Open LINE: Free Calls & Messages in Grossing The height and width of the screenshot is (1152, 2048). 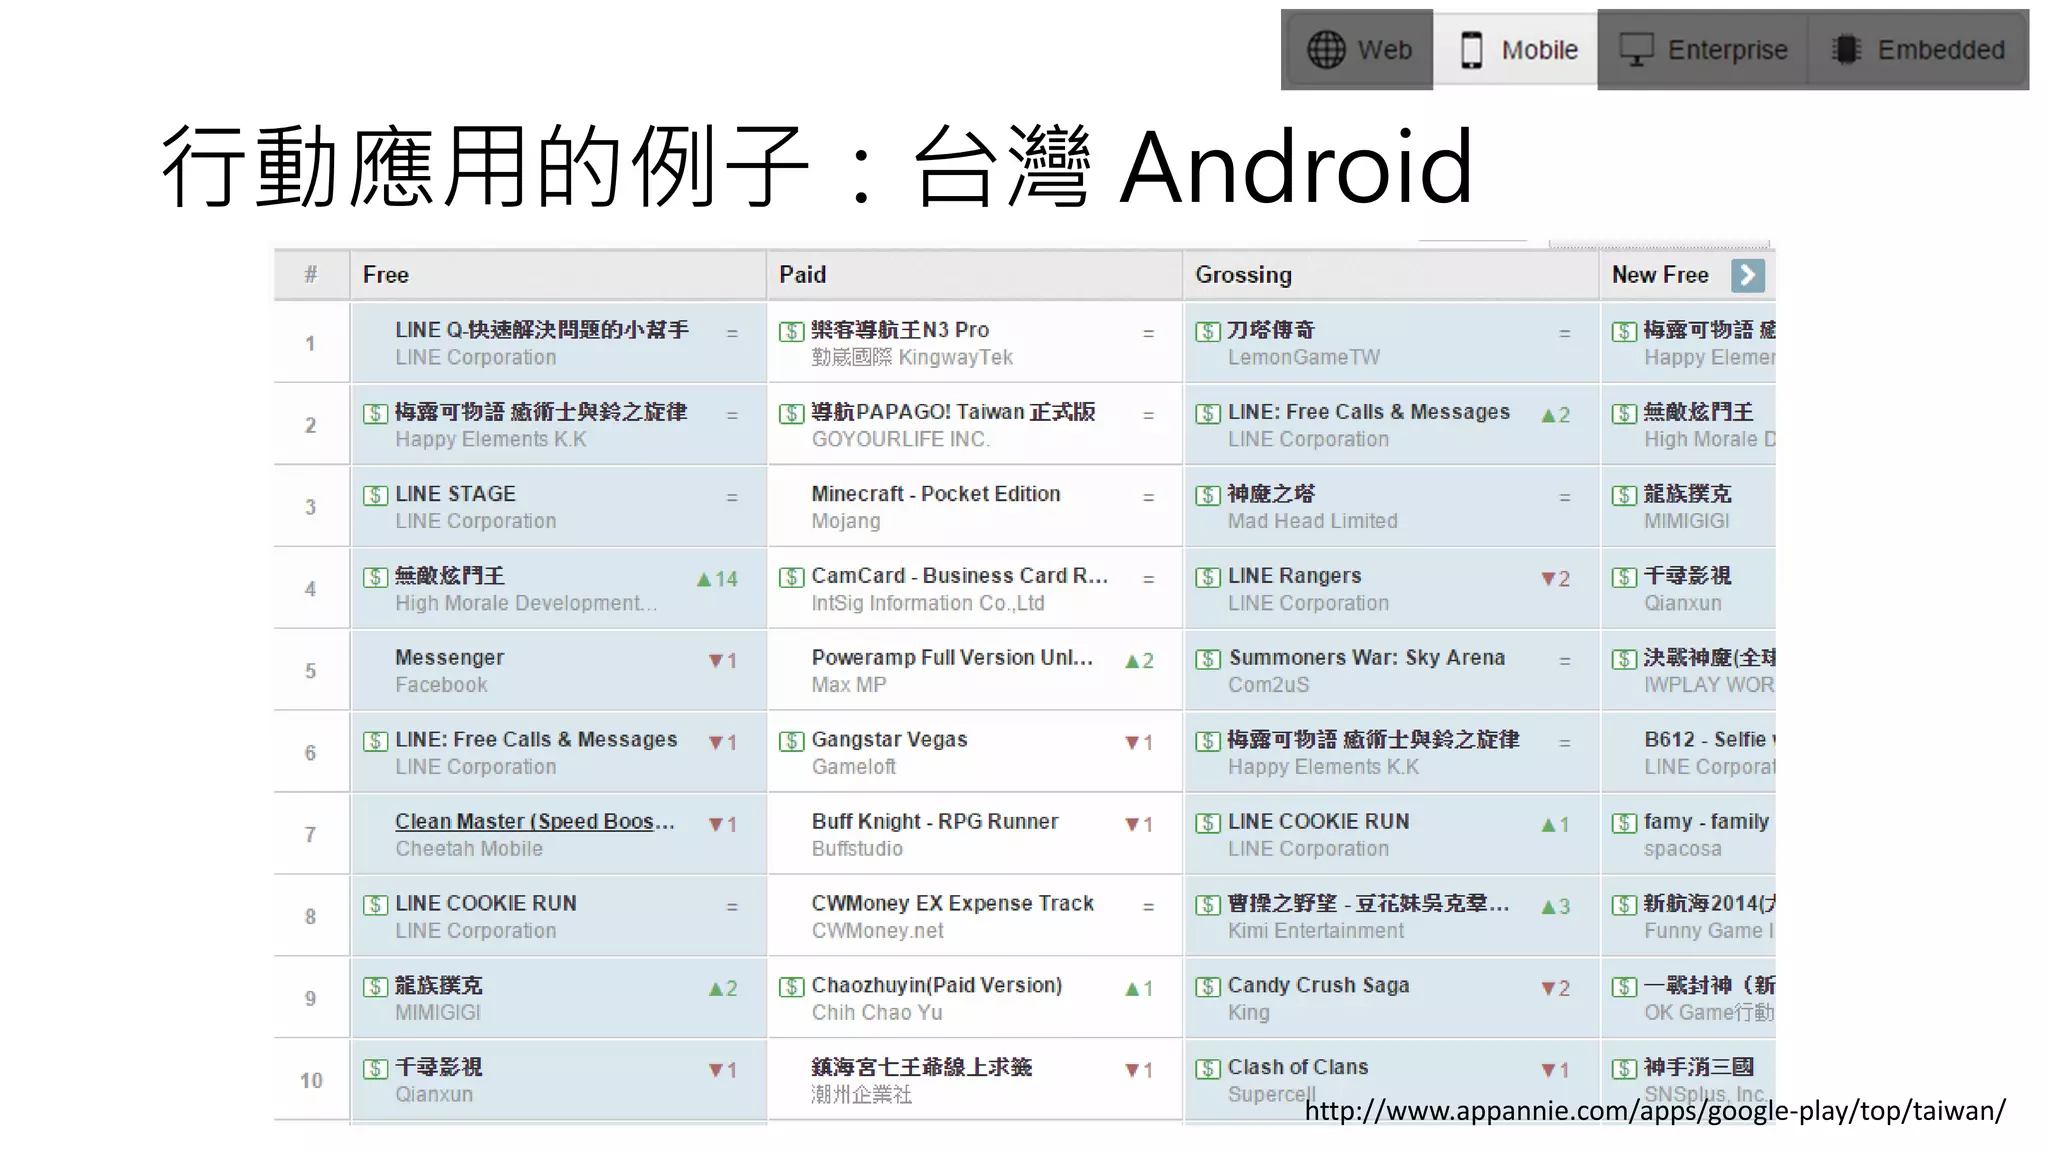pyautogui.click(x=1369, y=412)
